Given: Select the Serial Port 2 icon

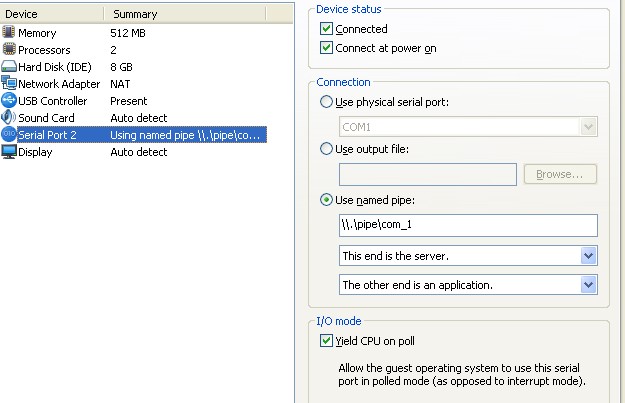Looking at the screenshot, I should coord(9,135).
